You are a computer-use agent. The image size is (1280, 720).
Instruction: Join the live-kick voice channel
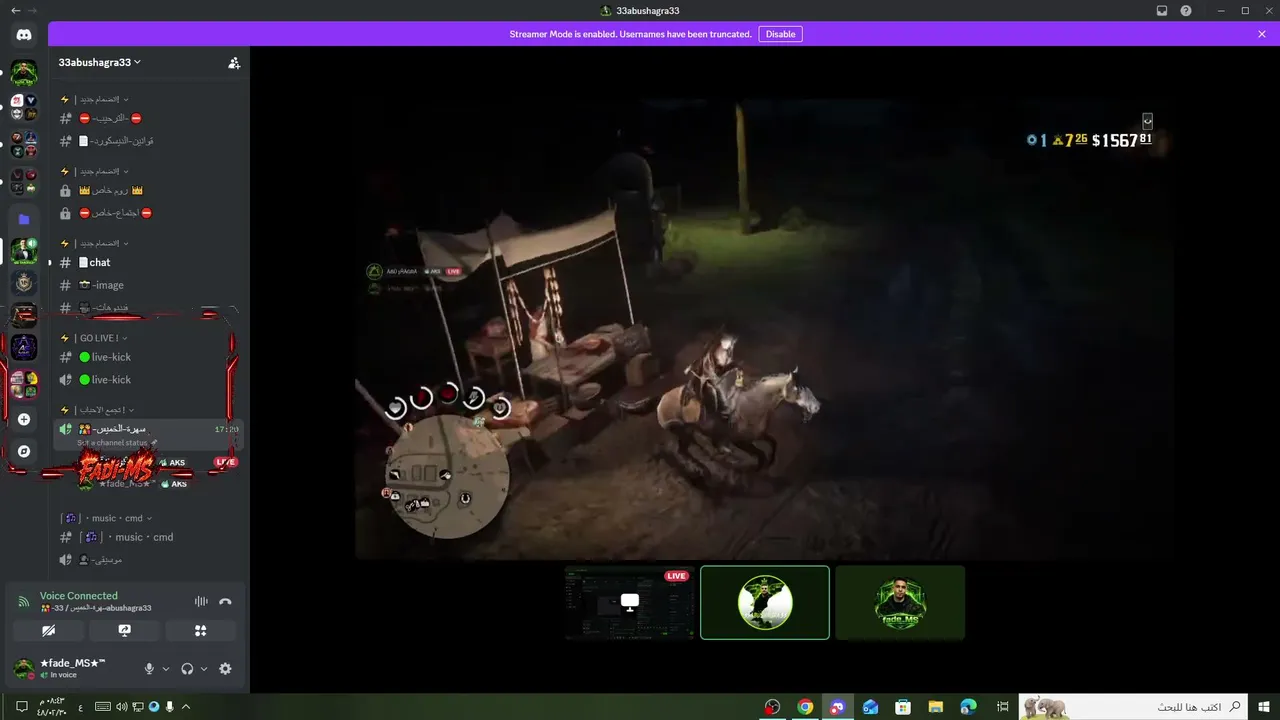click(x=150, y=380)
